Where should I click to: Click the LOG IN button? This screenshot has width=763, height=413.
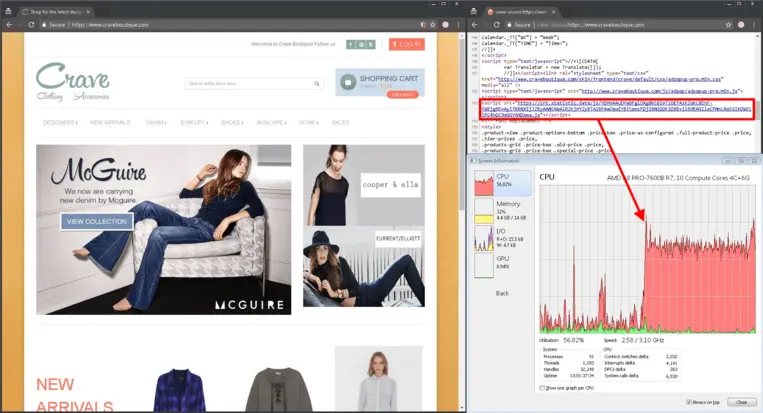(x=407, y=44)
